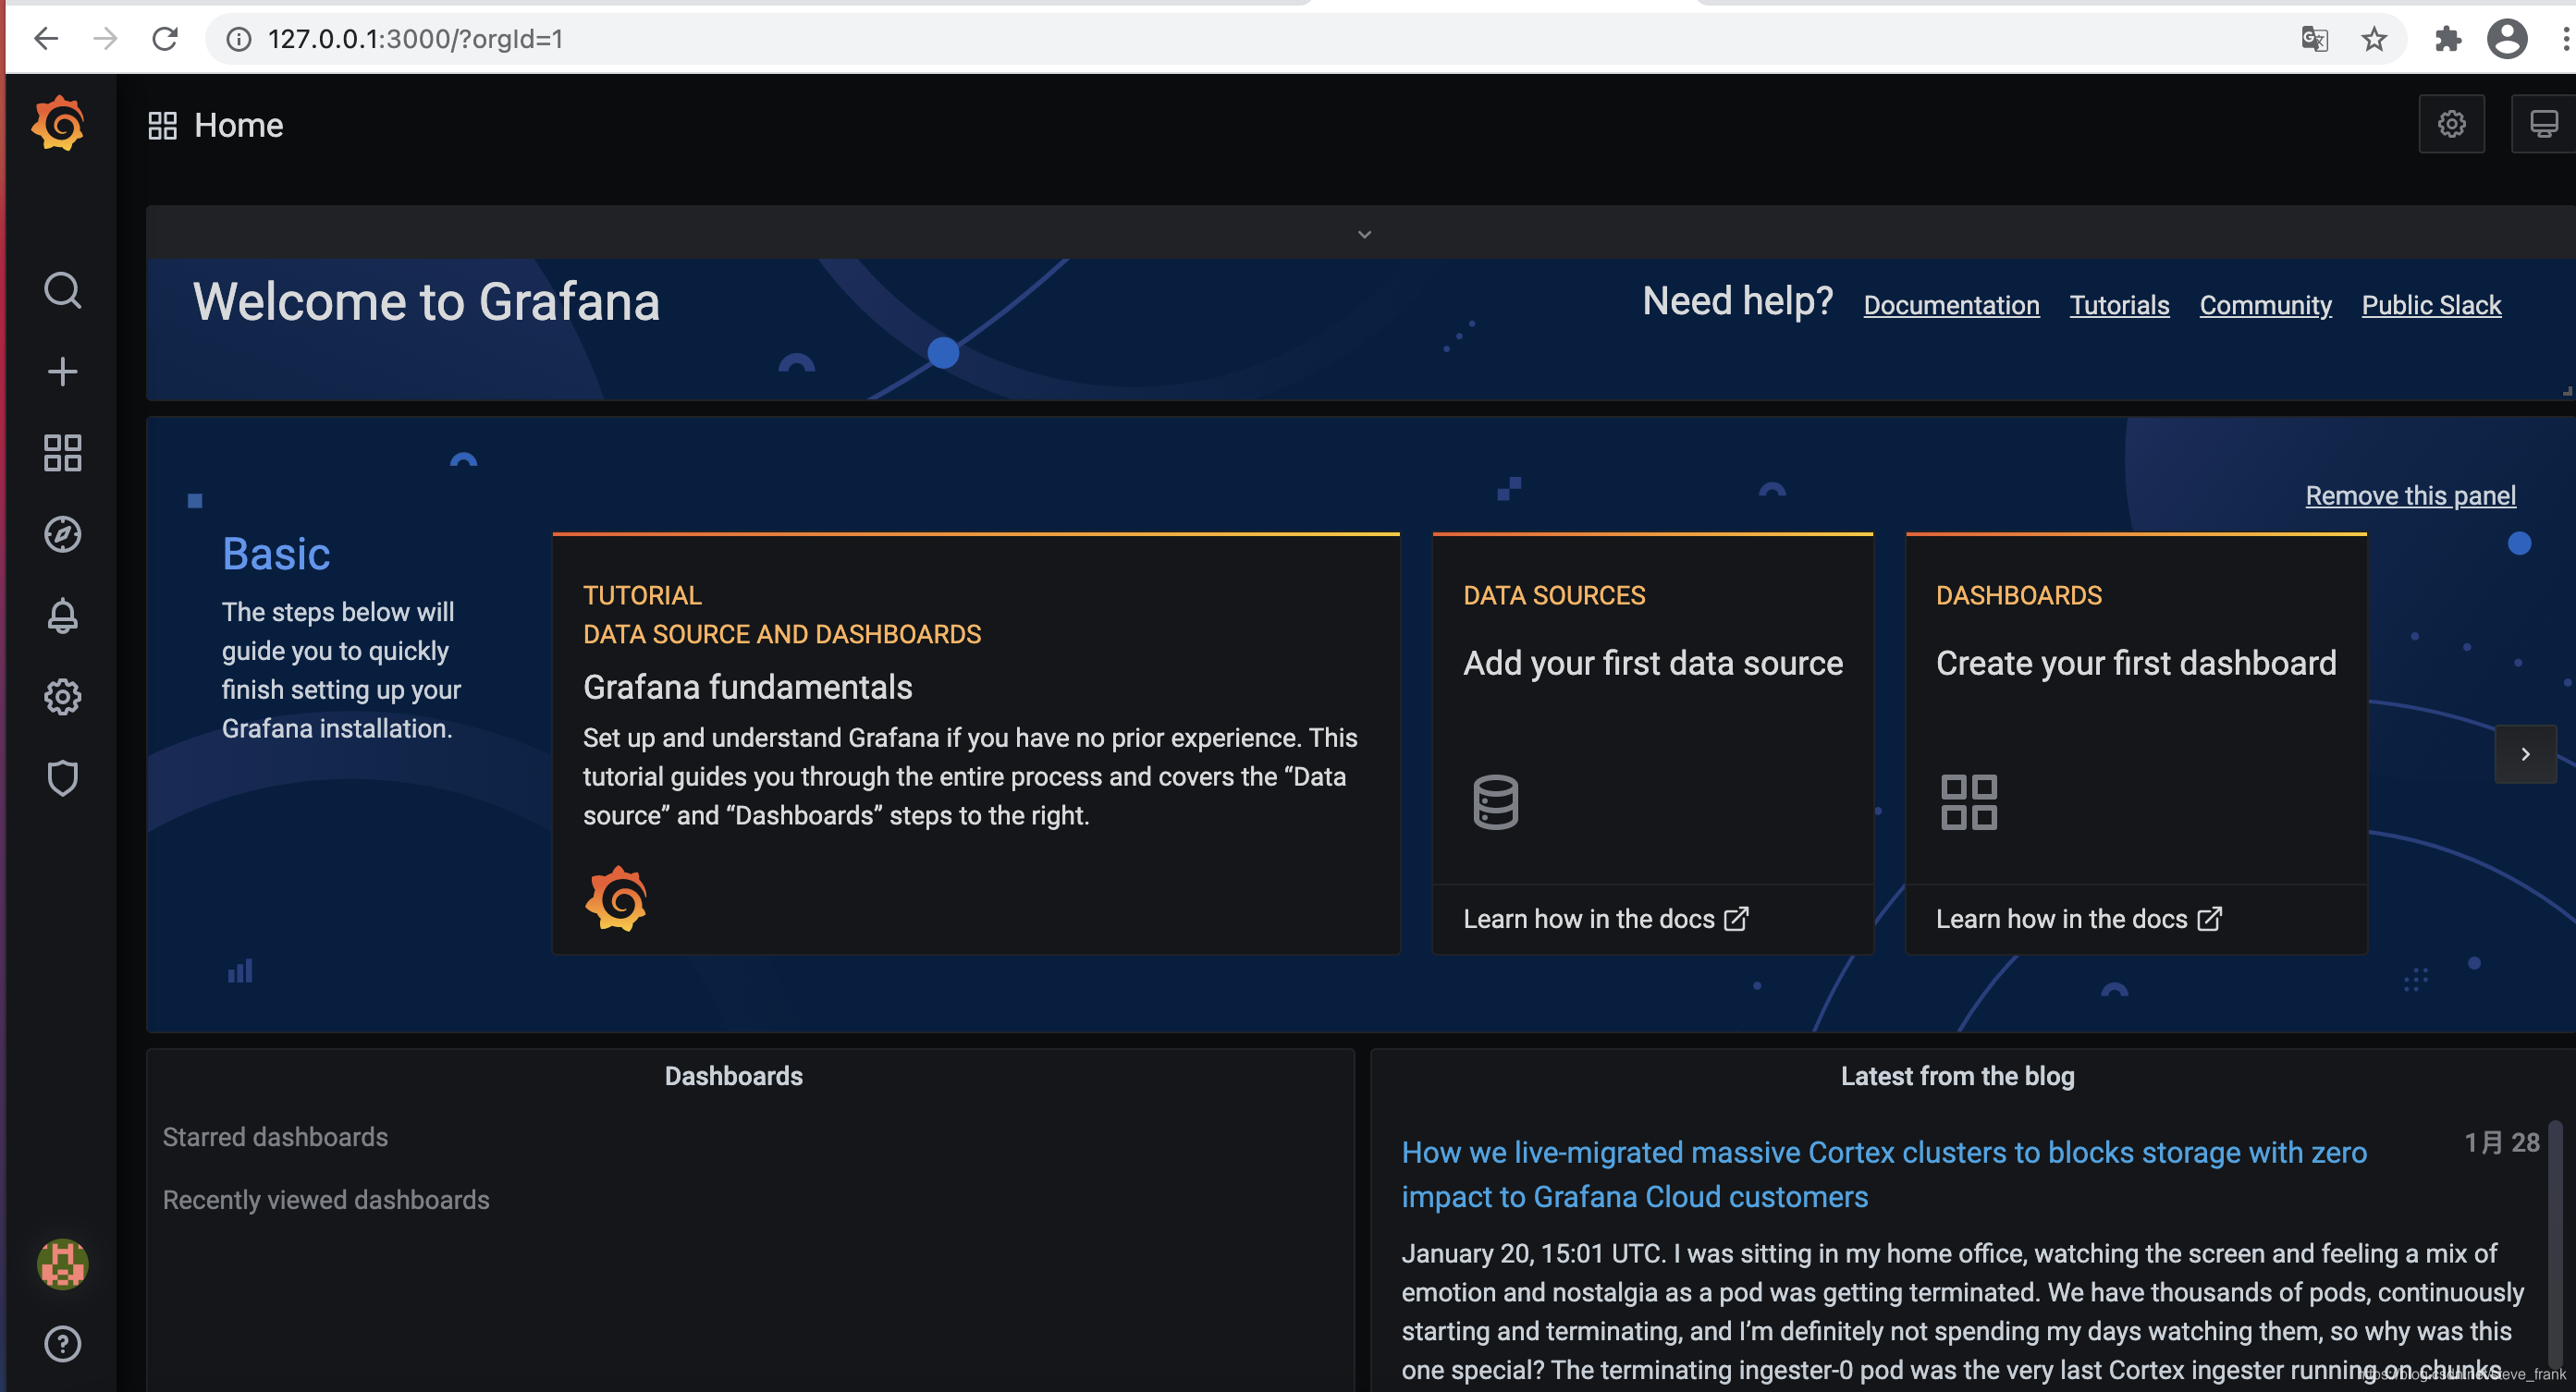Open the browser profile account icon
Viewport: 2576px width, 1392px height.
click(2507, 39)
